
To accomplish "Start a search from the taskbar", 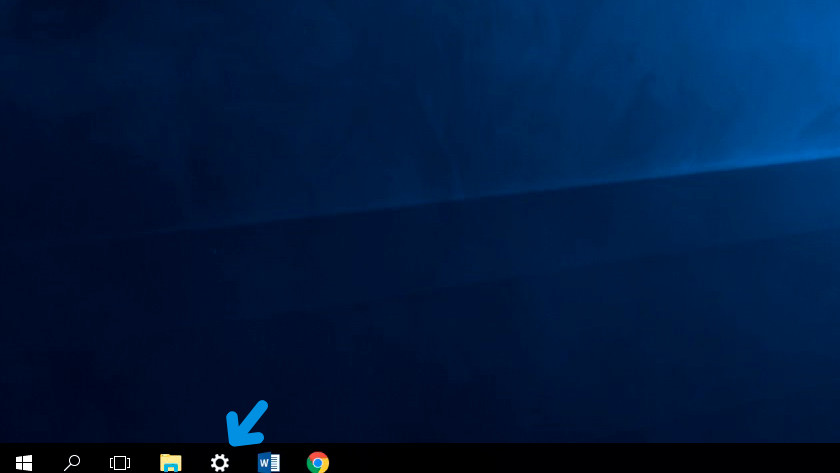I will [72, 462].
